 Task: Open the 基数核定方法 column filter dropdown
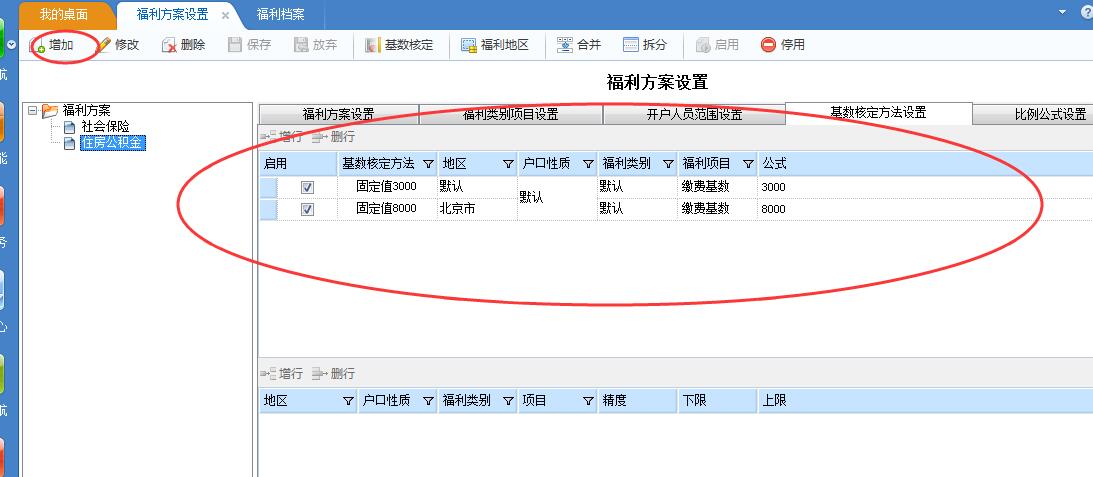pos(428,164)
